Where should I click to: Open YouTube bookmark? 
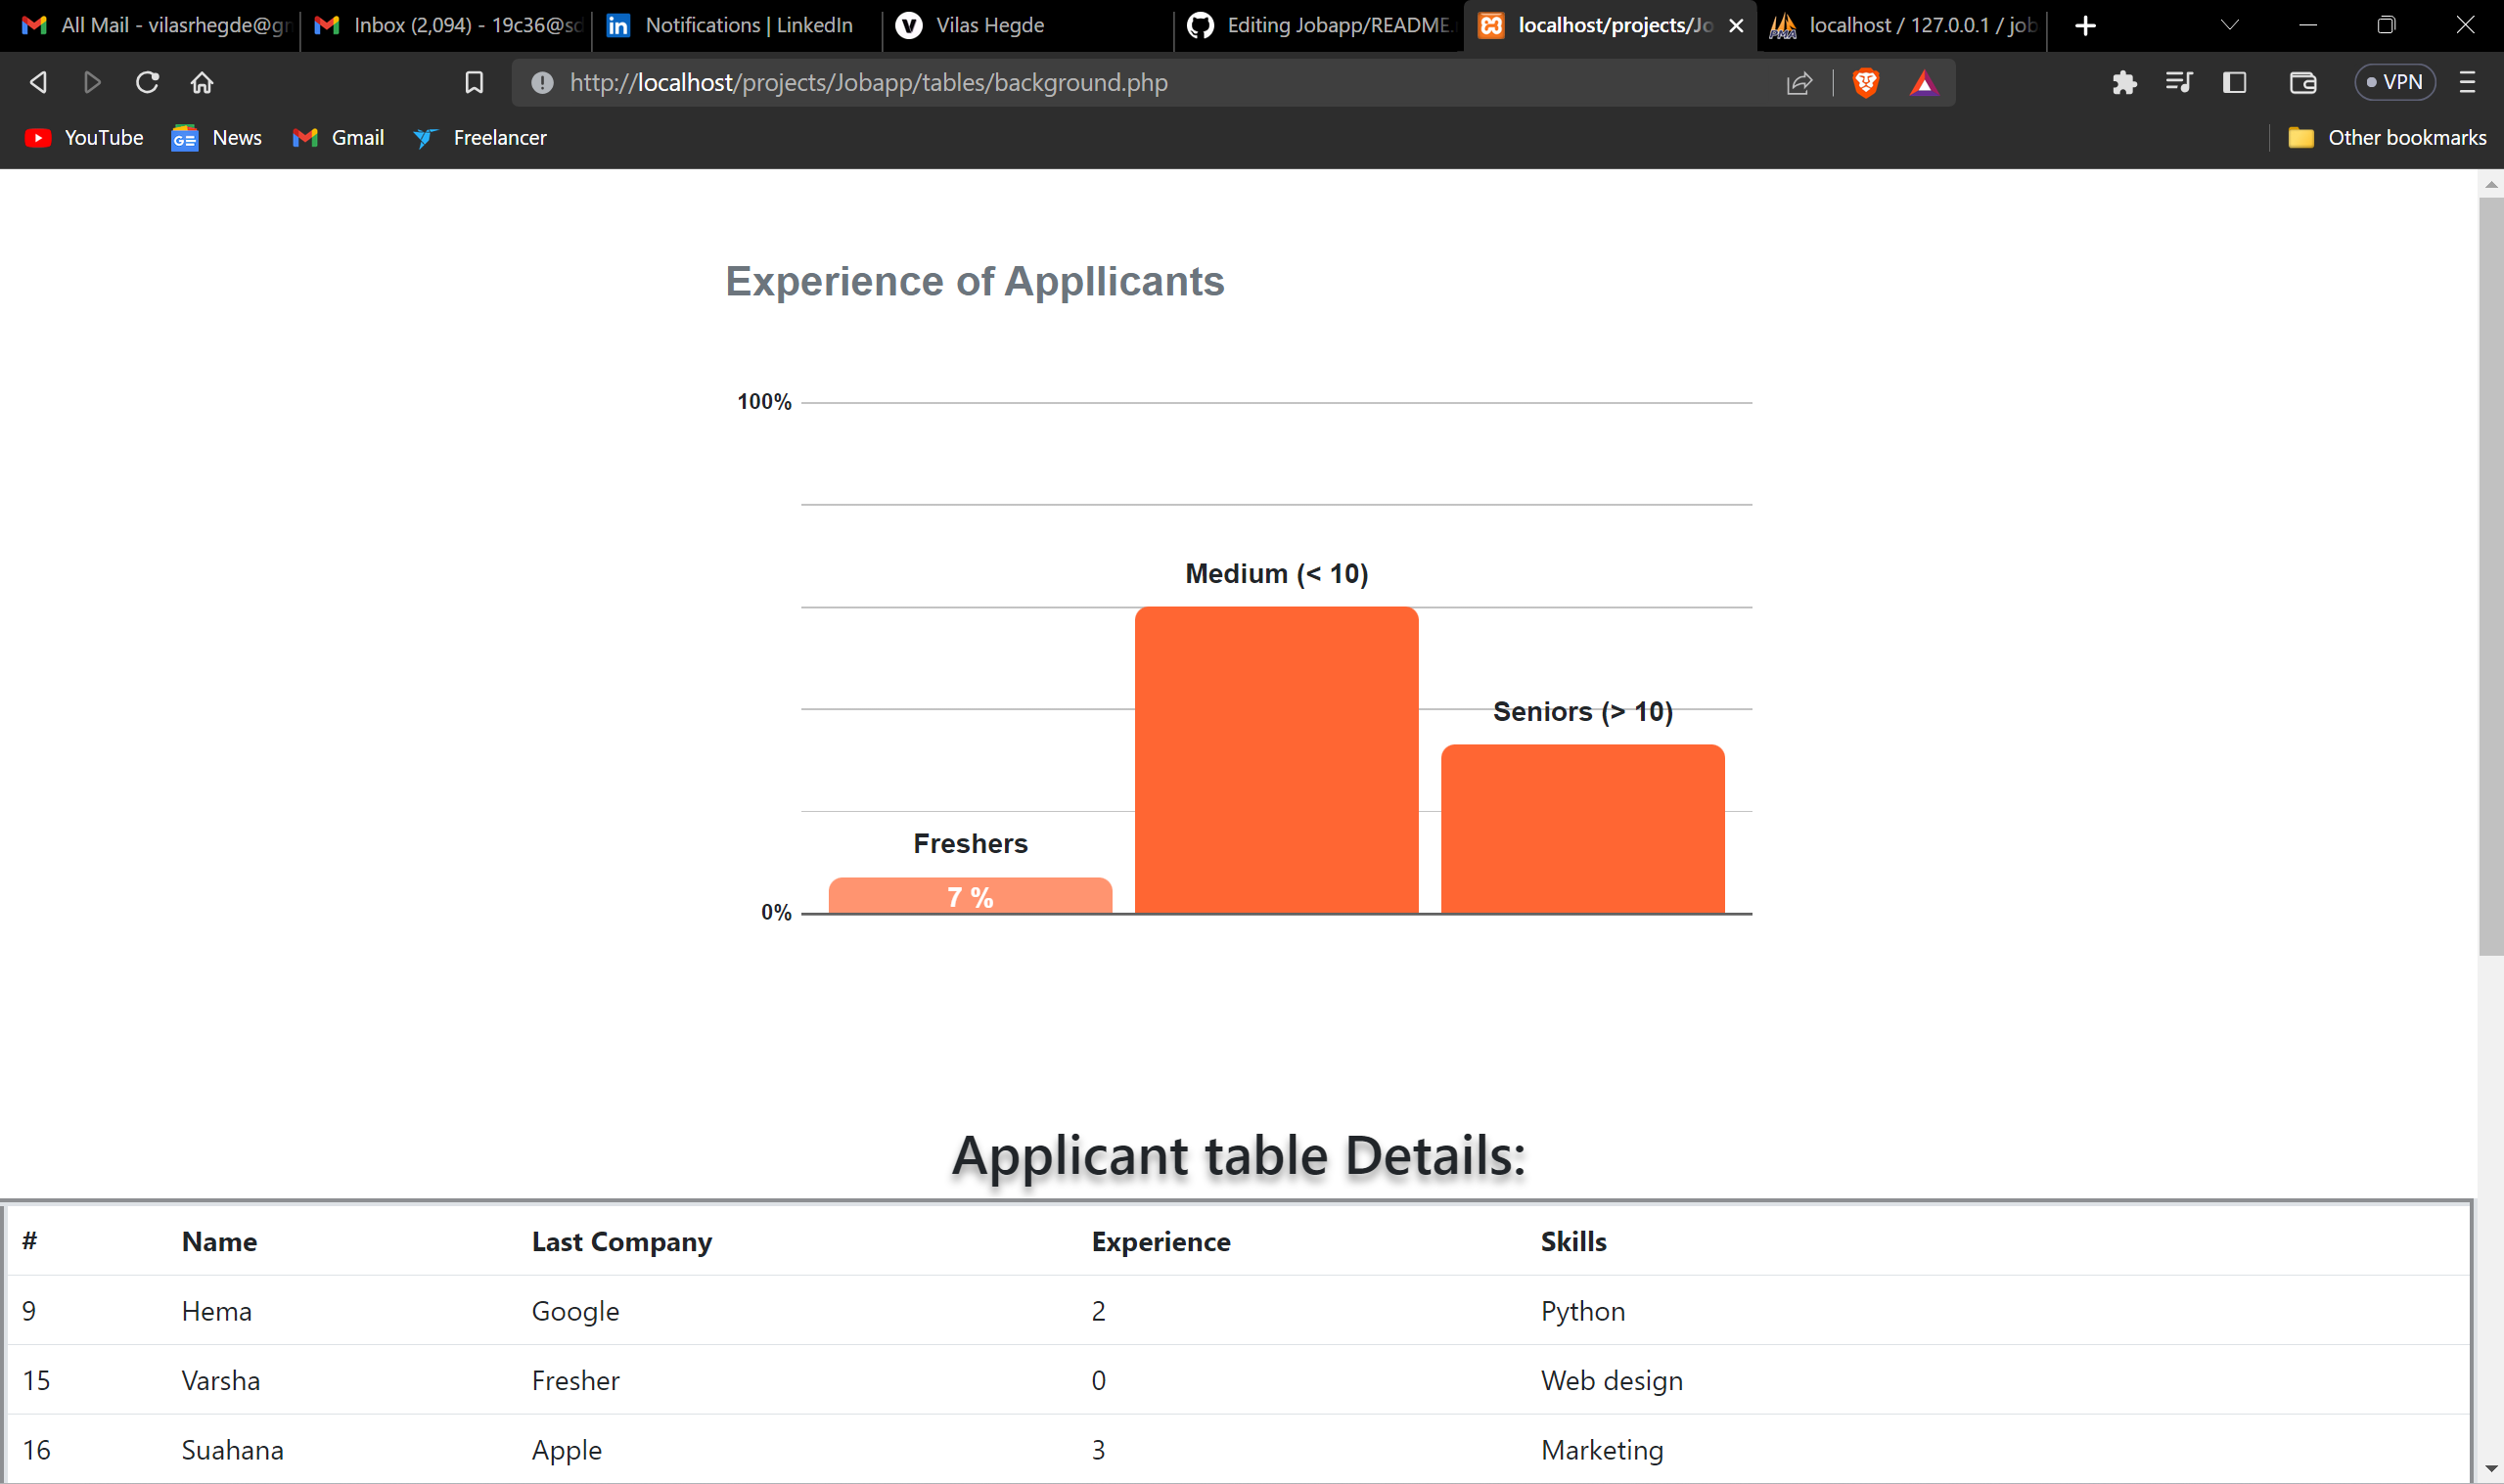click(84, 138)
